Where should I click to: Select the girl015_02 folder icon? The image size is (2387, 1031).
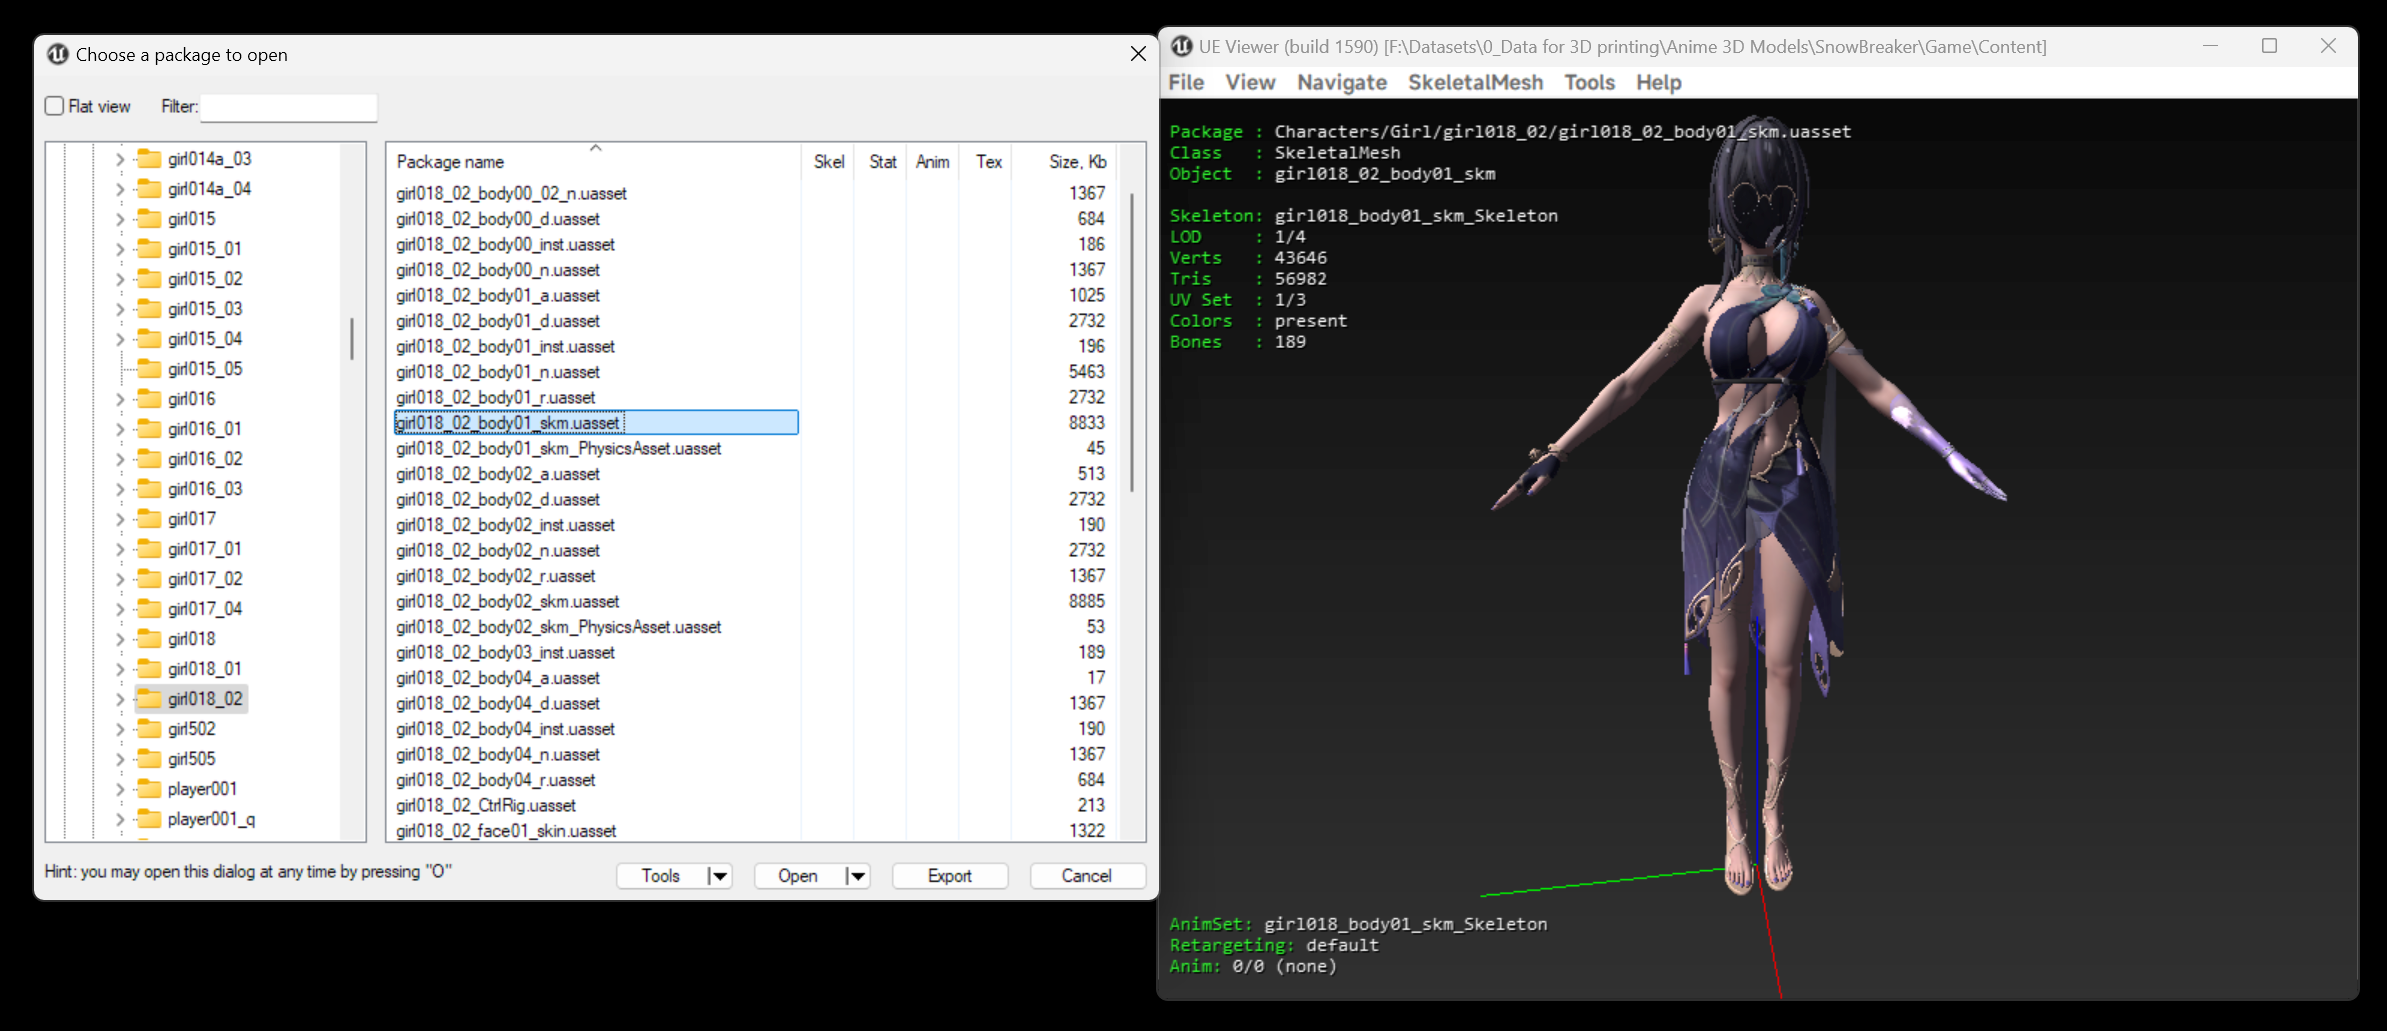click(x=149, y=278)
